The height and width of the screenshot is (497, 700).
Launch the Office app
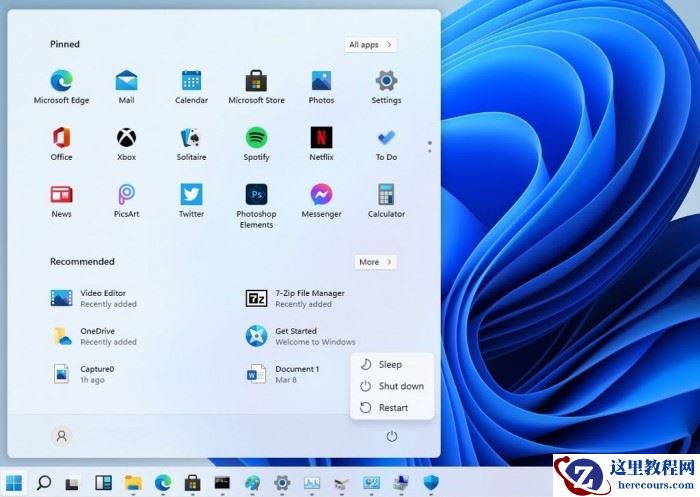point(61,144)
